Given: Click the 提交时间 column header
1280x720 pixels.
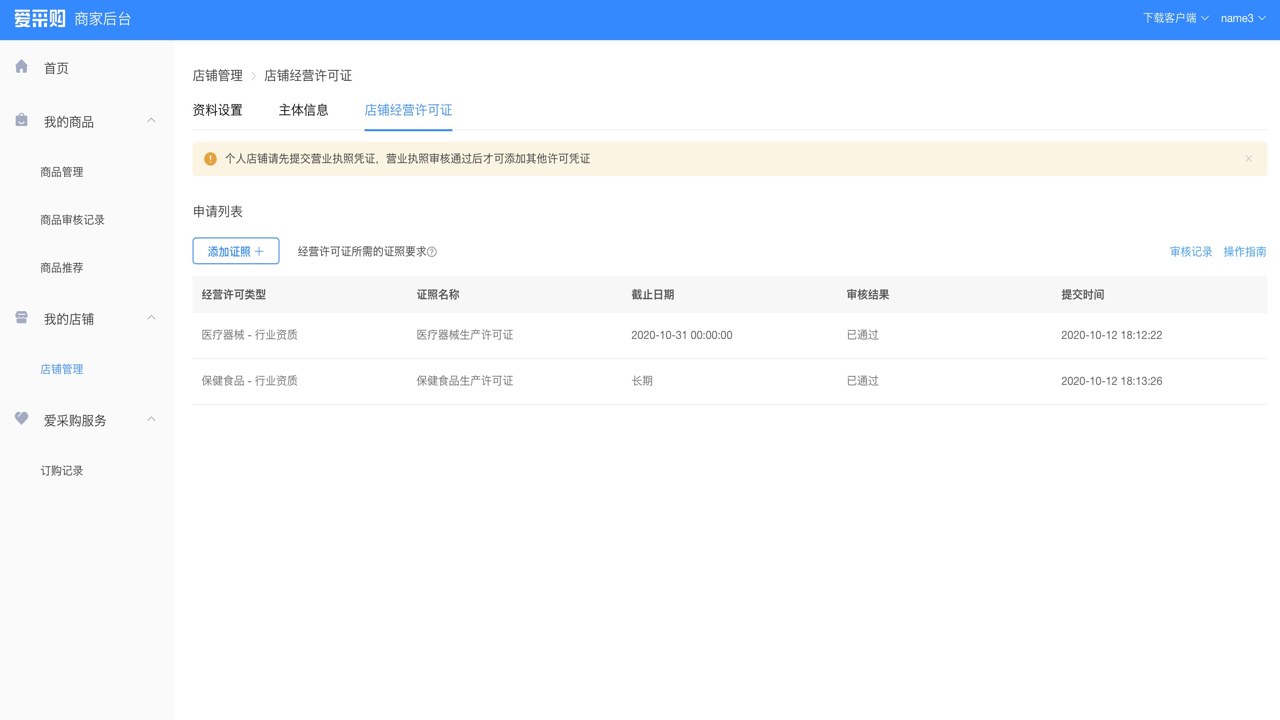Looking at the screenshot, I should pos(1083,295).
